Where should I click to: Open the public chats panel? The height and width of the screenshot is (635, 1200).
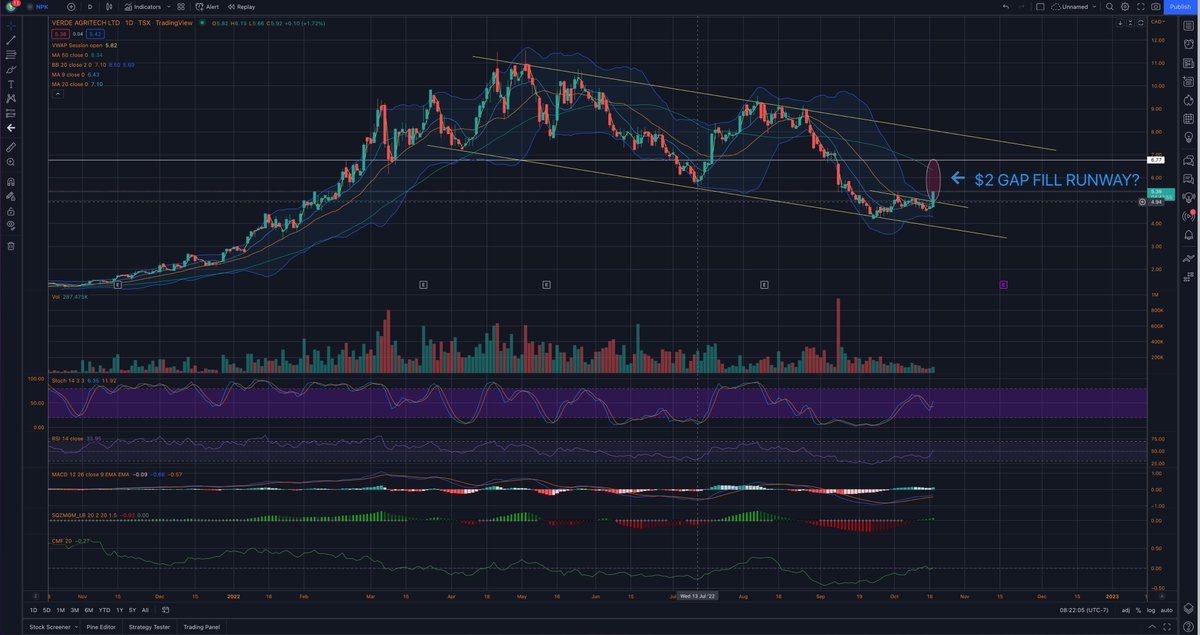click(1188, 159)
